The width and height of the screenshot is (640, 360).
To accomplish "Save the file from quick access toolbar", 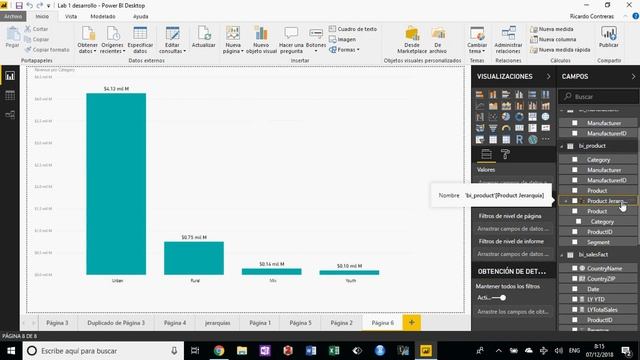I will point(19,5).
